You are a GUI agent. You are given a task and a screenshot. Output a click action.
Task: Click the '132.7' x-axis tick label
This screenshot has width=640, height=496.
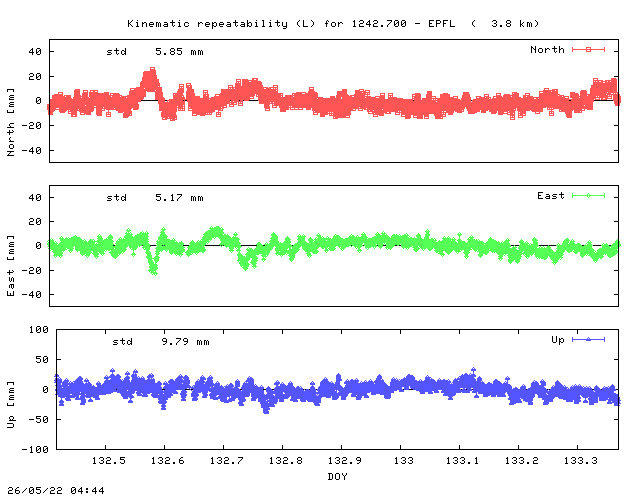click(x=227, y=460)
